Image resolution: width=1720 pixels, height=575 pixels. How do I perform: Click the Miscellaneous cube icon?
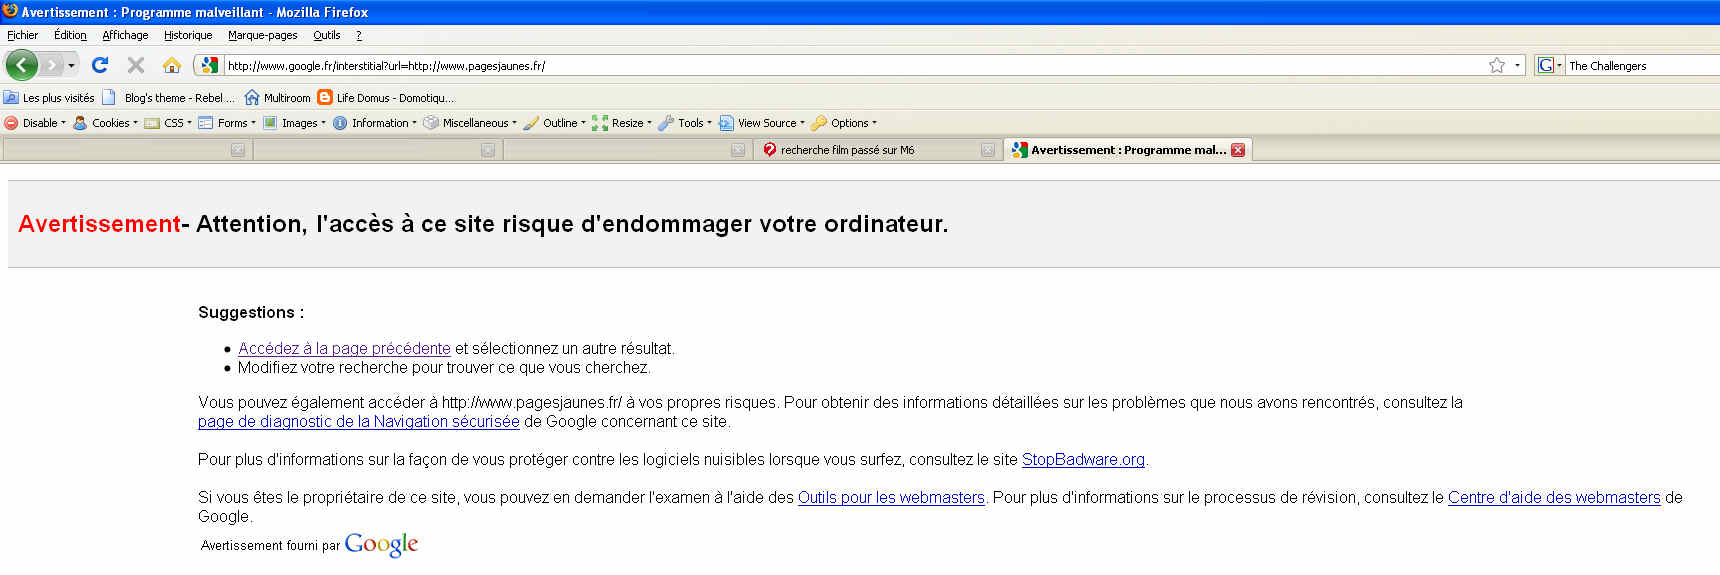(x=431, y=123)
